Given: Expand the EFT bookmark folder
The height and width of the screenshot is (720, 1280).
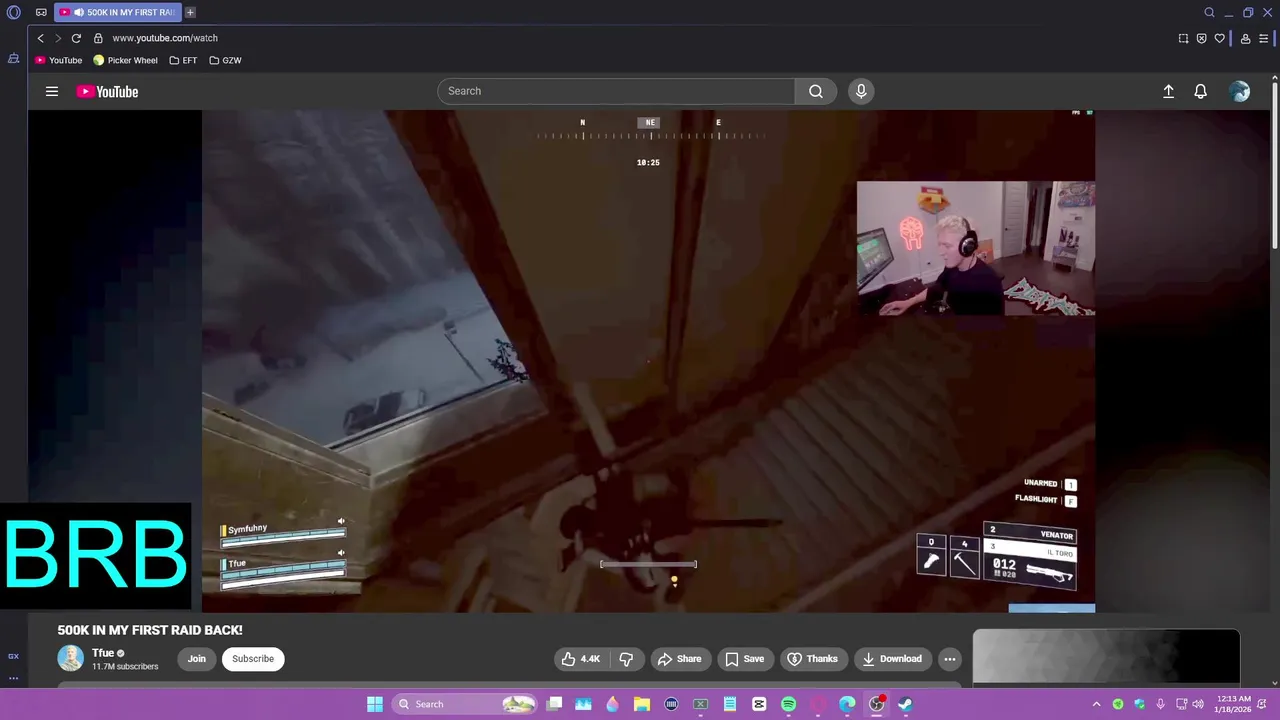Looking at the screenshot, I should pyautogui.click(x=183, y=60).
